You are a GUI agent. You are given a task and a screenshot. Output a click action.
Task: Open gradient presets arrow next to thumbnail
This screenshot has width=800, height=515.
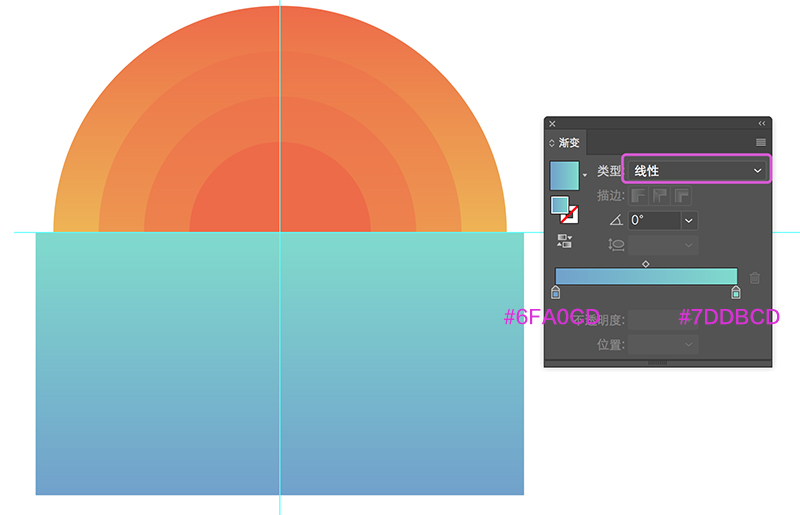(x=585, y=176)
